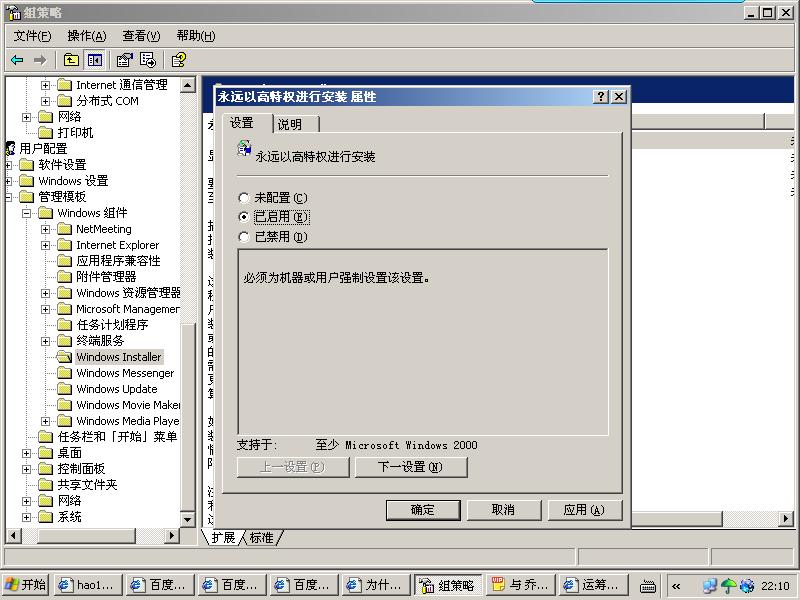This screenshot has height=600, width=800.
Task: Click the back arrow toolbar icon
Action: 17,60
